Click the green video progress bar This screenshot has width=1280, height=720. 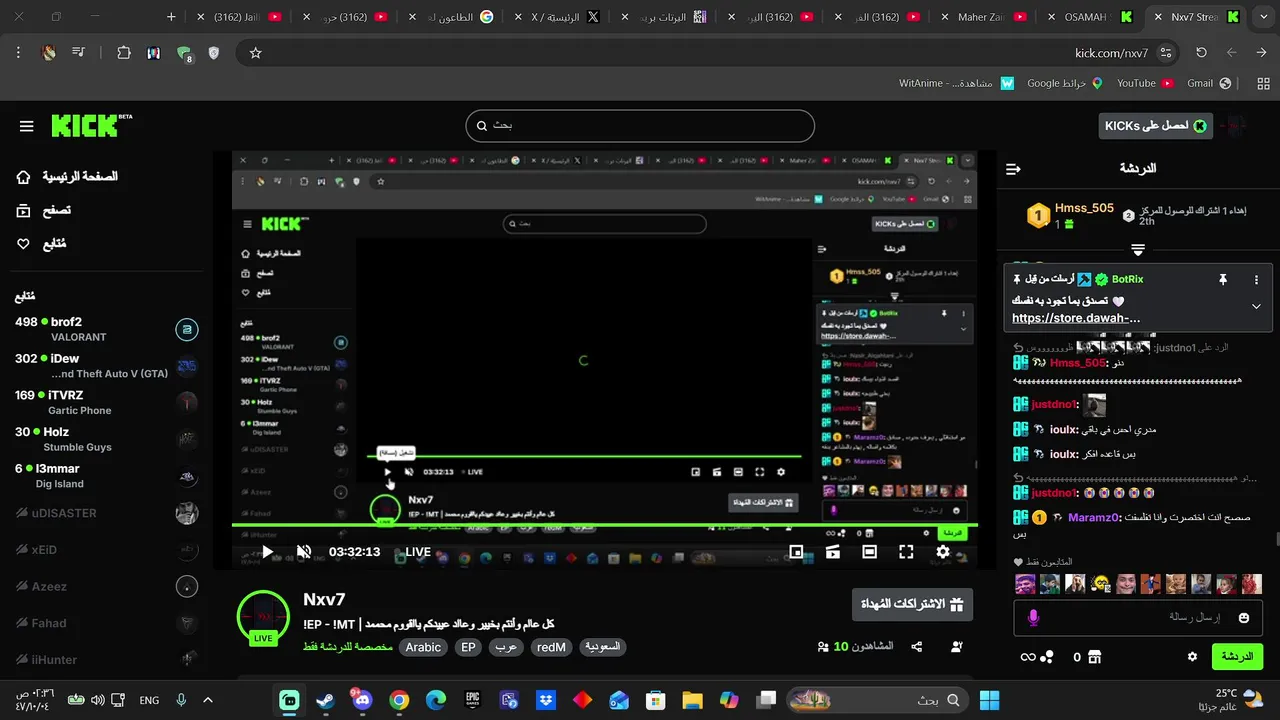tap(604, 525)
